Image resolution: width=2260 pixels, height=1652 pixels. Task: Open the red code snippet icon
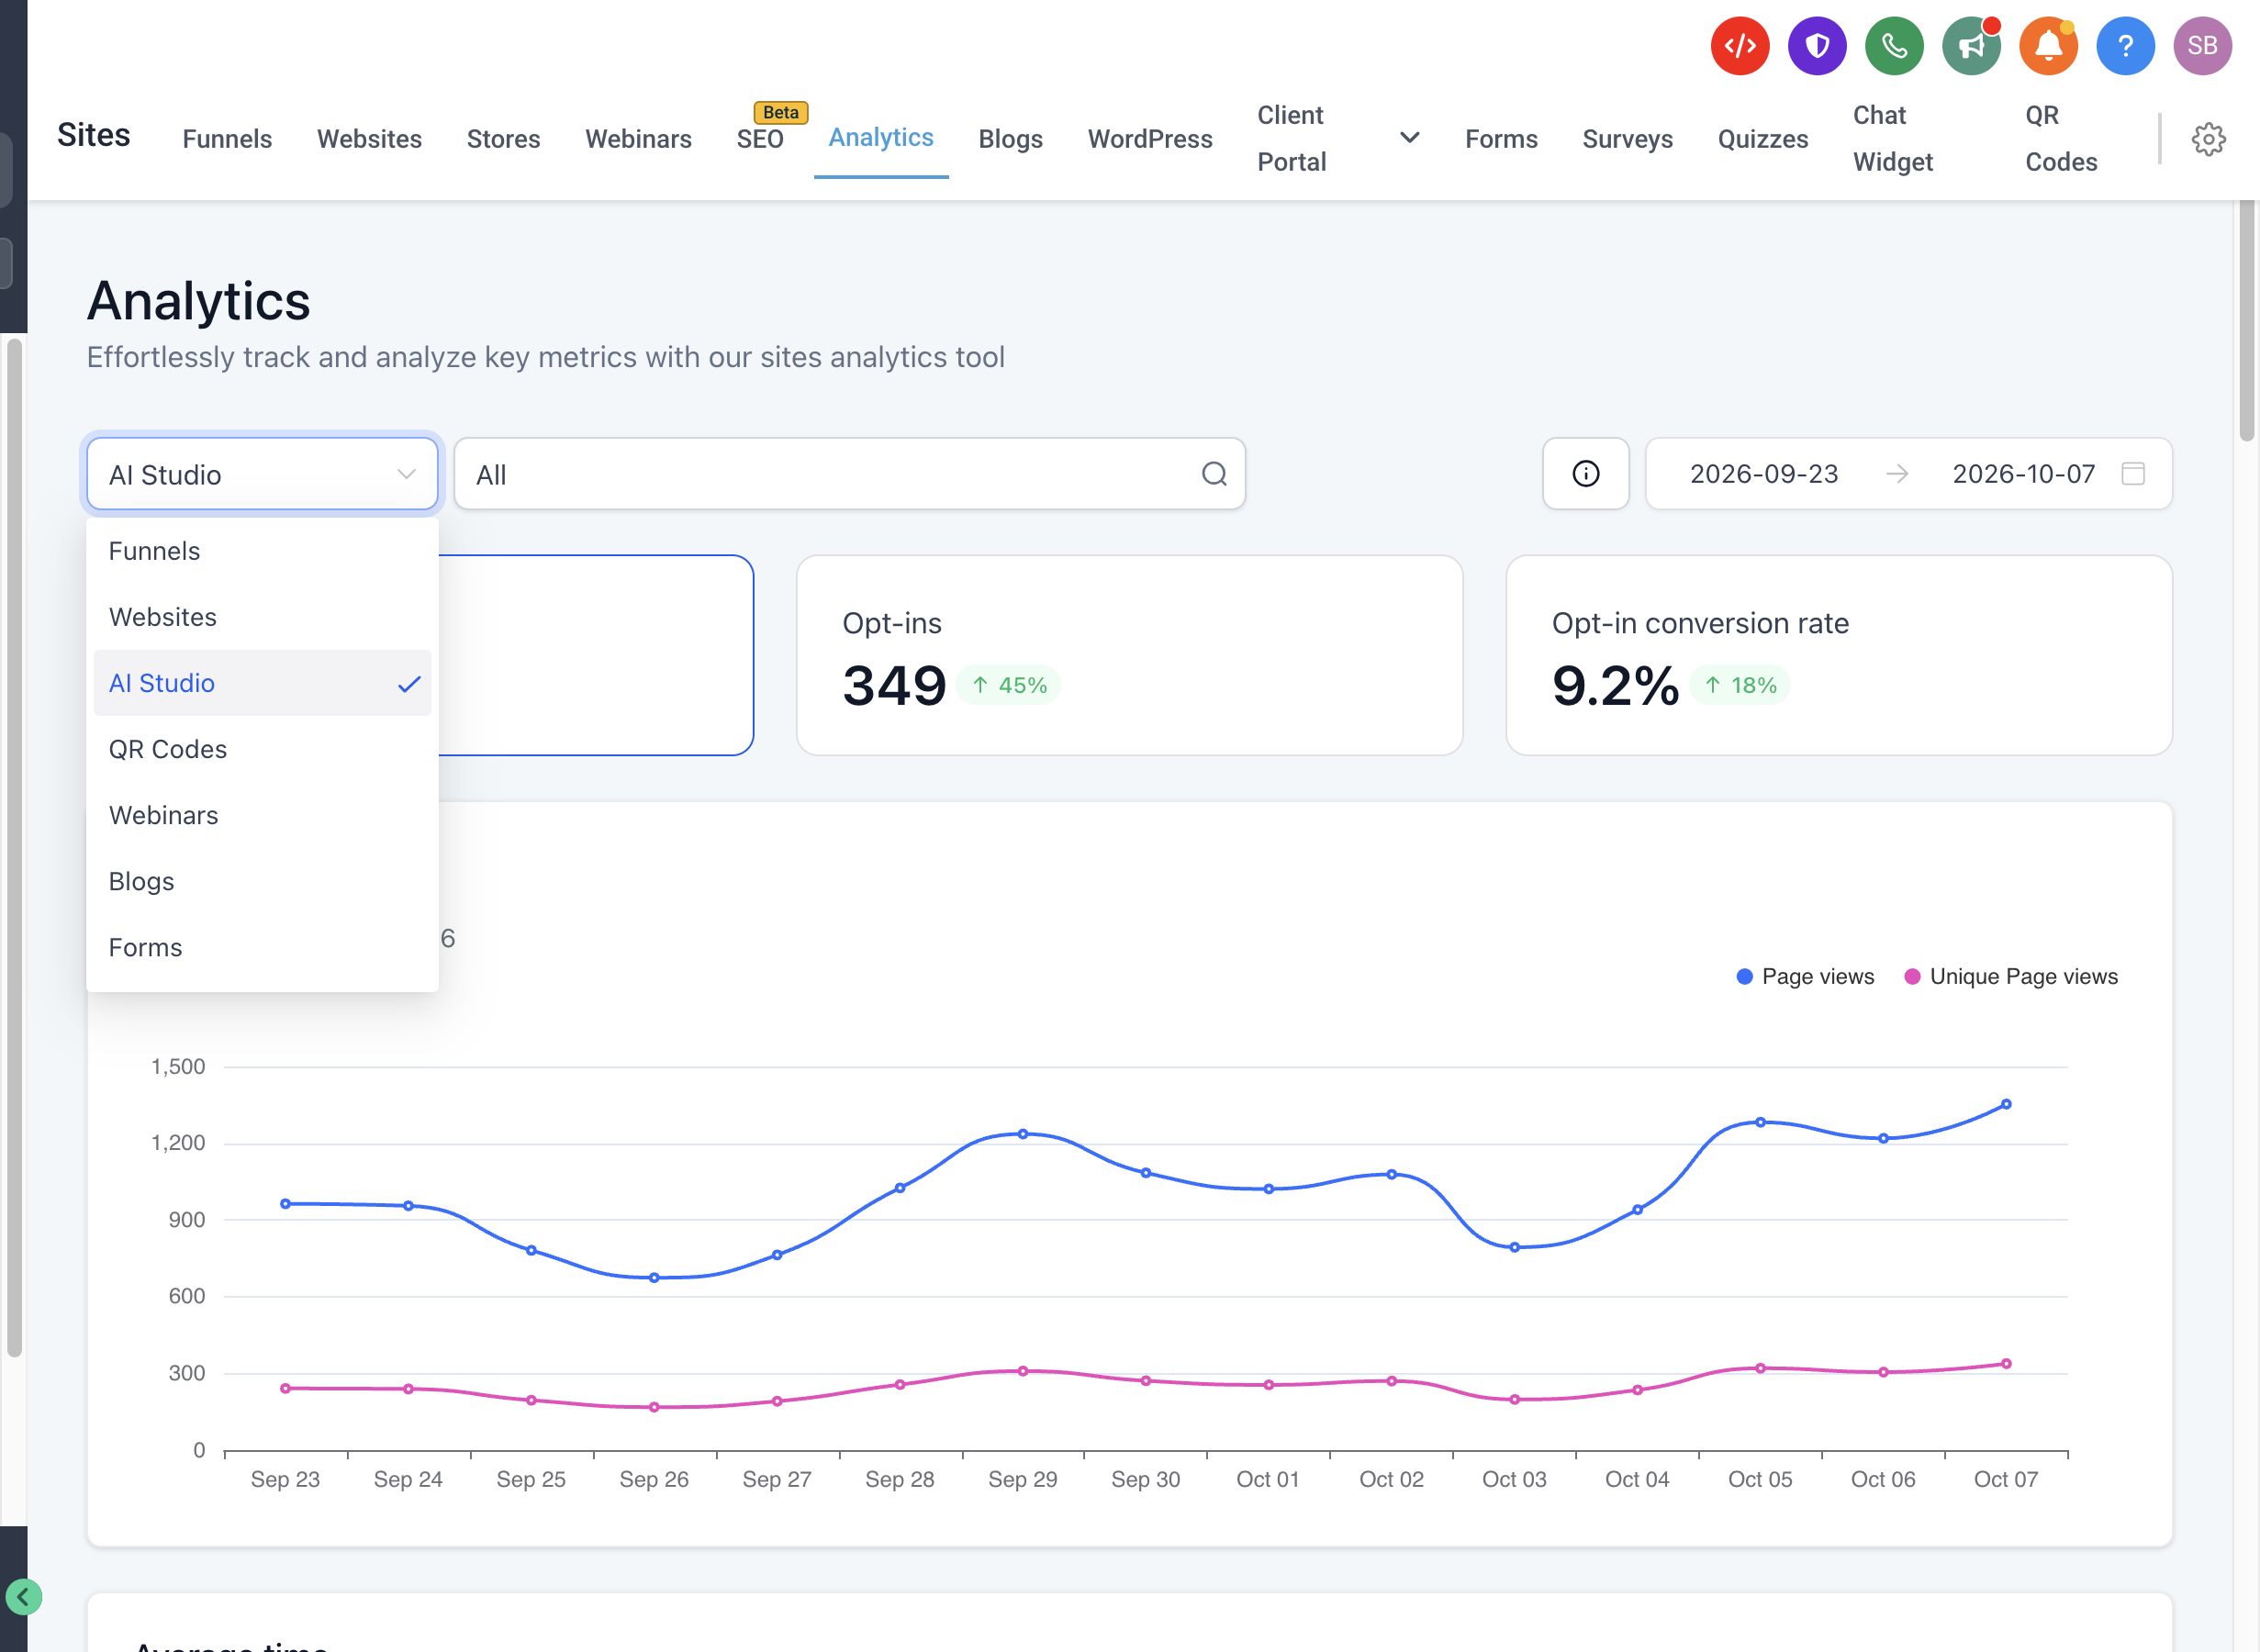pos(1740,46)
